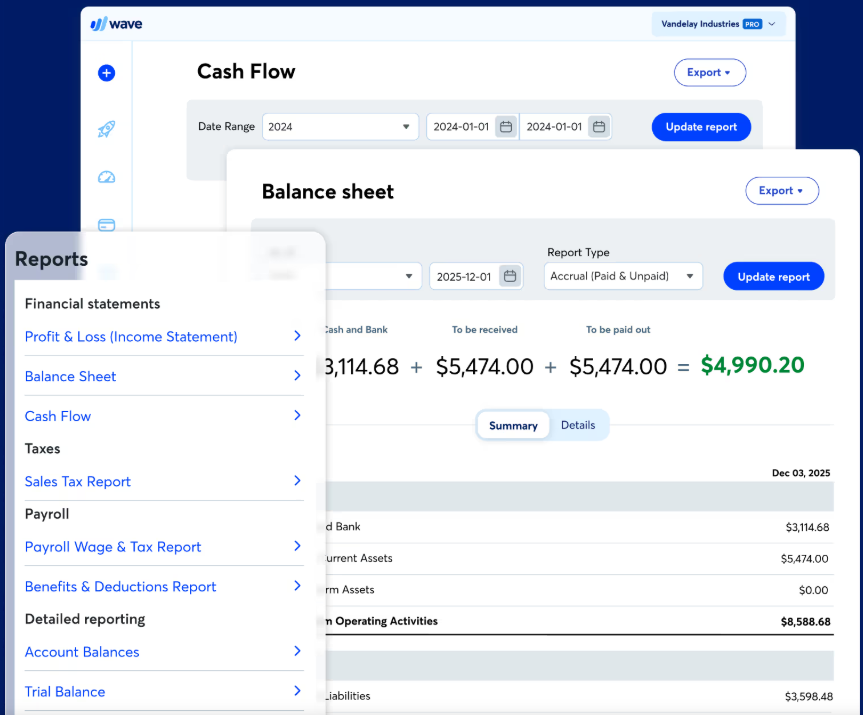Open calendar icon beside 2025-12-01 date
Image resolution: width=863 pixels, height=715 pixels.
tap(510, 276)
